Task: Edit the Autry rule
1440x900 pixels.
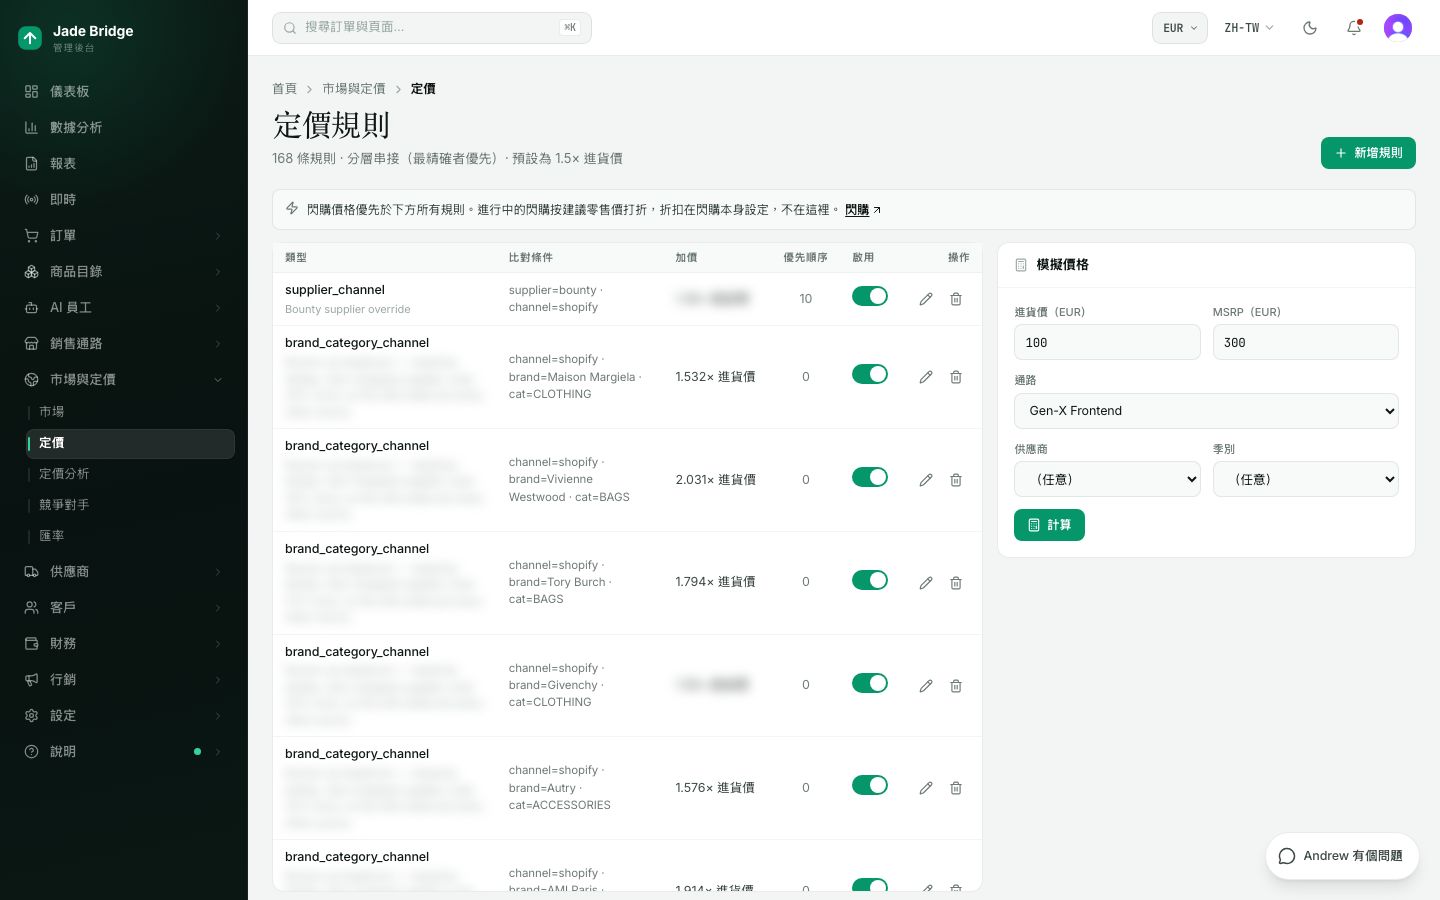Action: (926, 788)
